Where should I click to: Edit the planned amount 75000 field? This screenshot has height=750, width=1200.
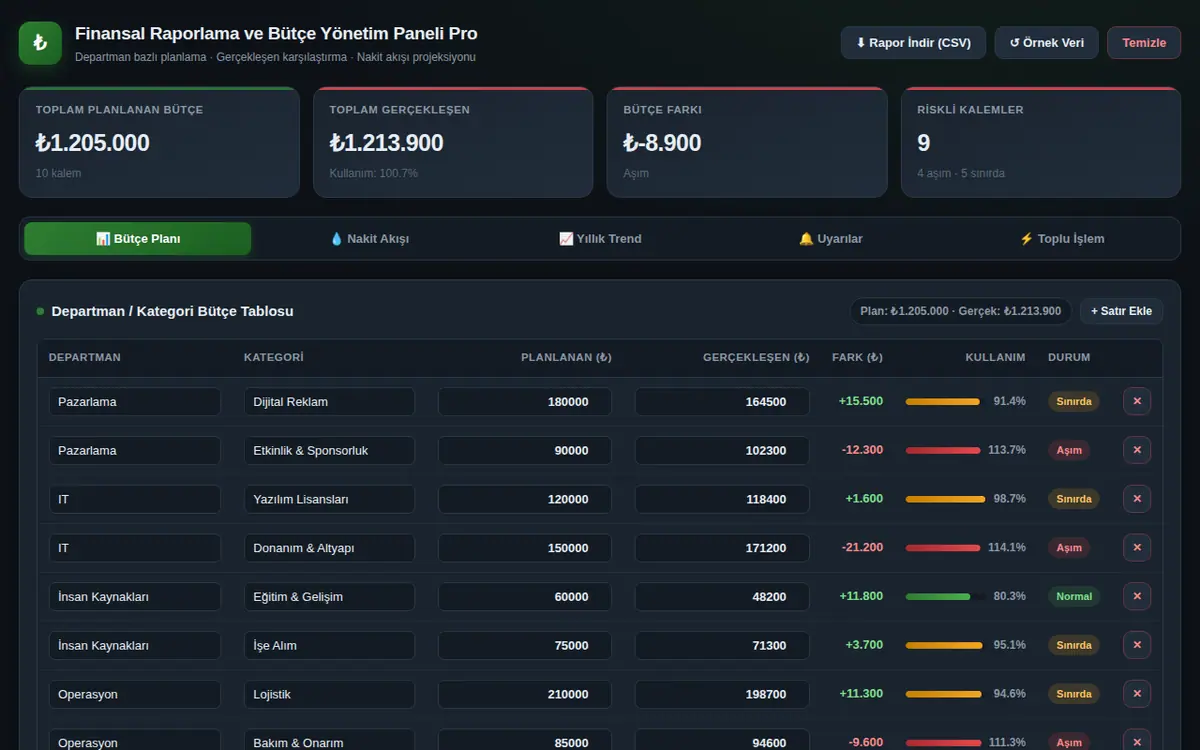tap(525, 646)
